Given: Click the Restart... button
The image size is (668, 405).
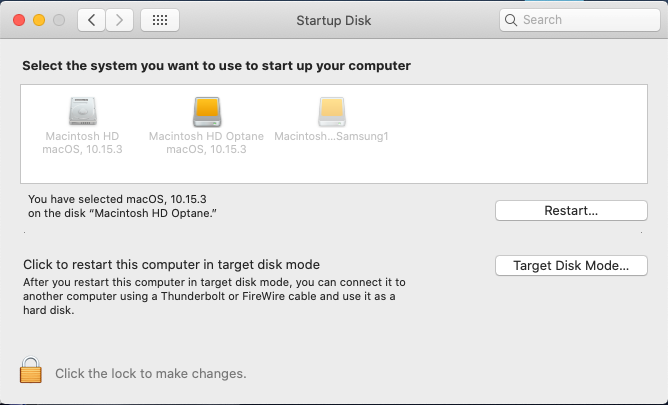Looking at the screenshot, I should (x=571, y=210).
